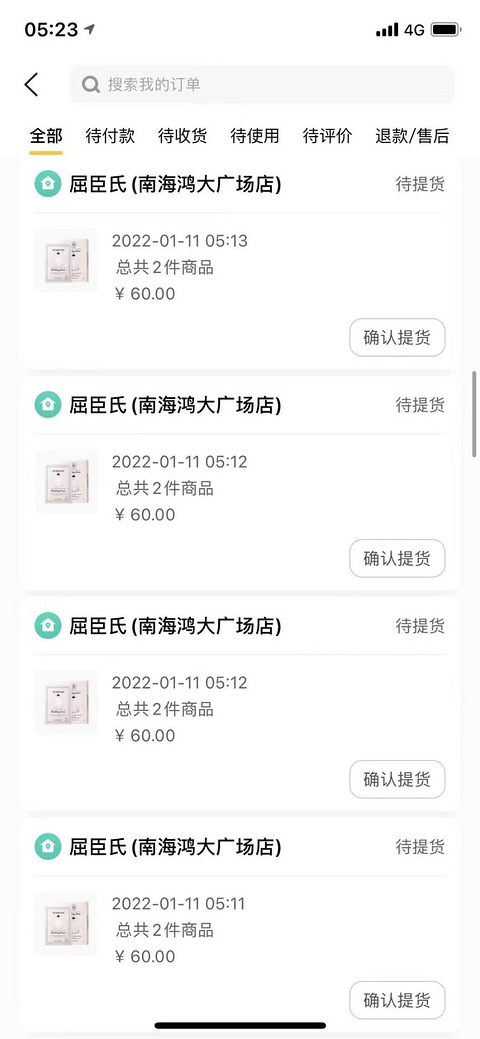This screenshot has width=480, height=1039.
Task: Tap battery icon in status bar
Action: [x=446, y=30]
